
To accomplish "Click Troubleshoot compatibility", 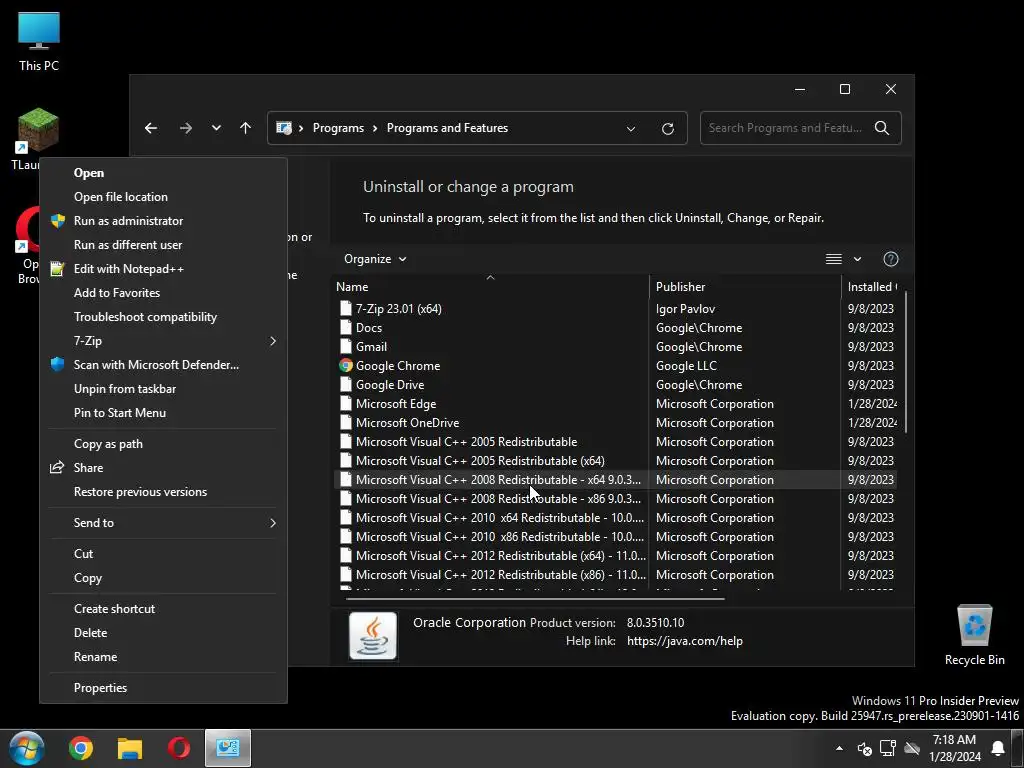I will click(x=163, y=317).
